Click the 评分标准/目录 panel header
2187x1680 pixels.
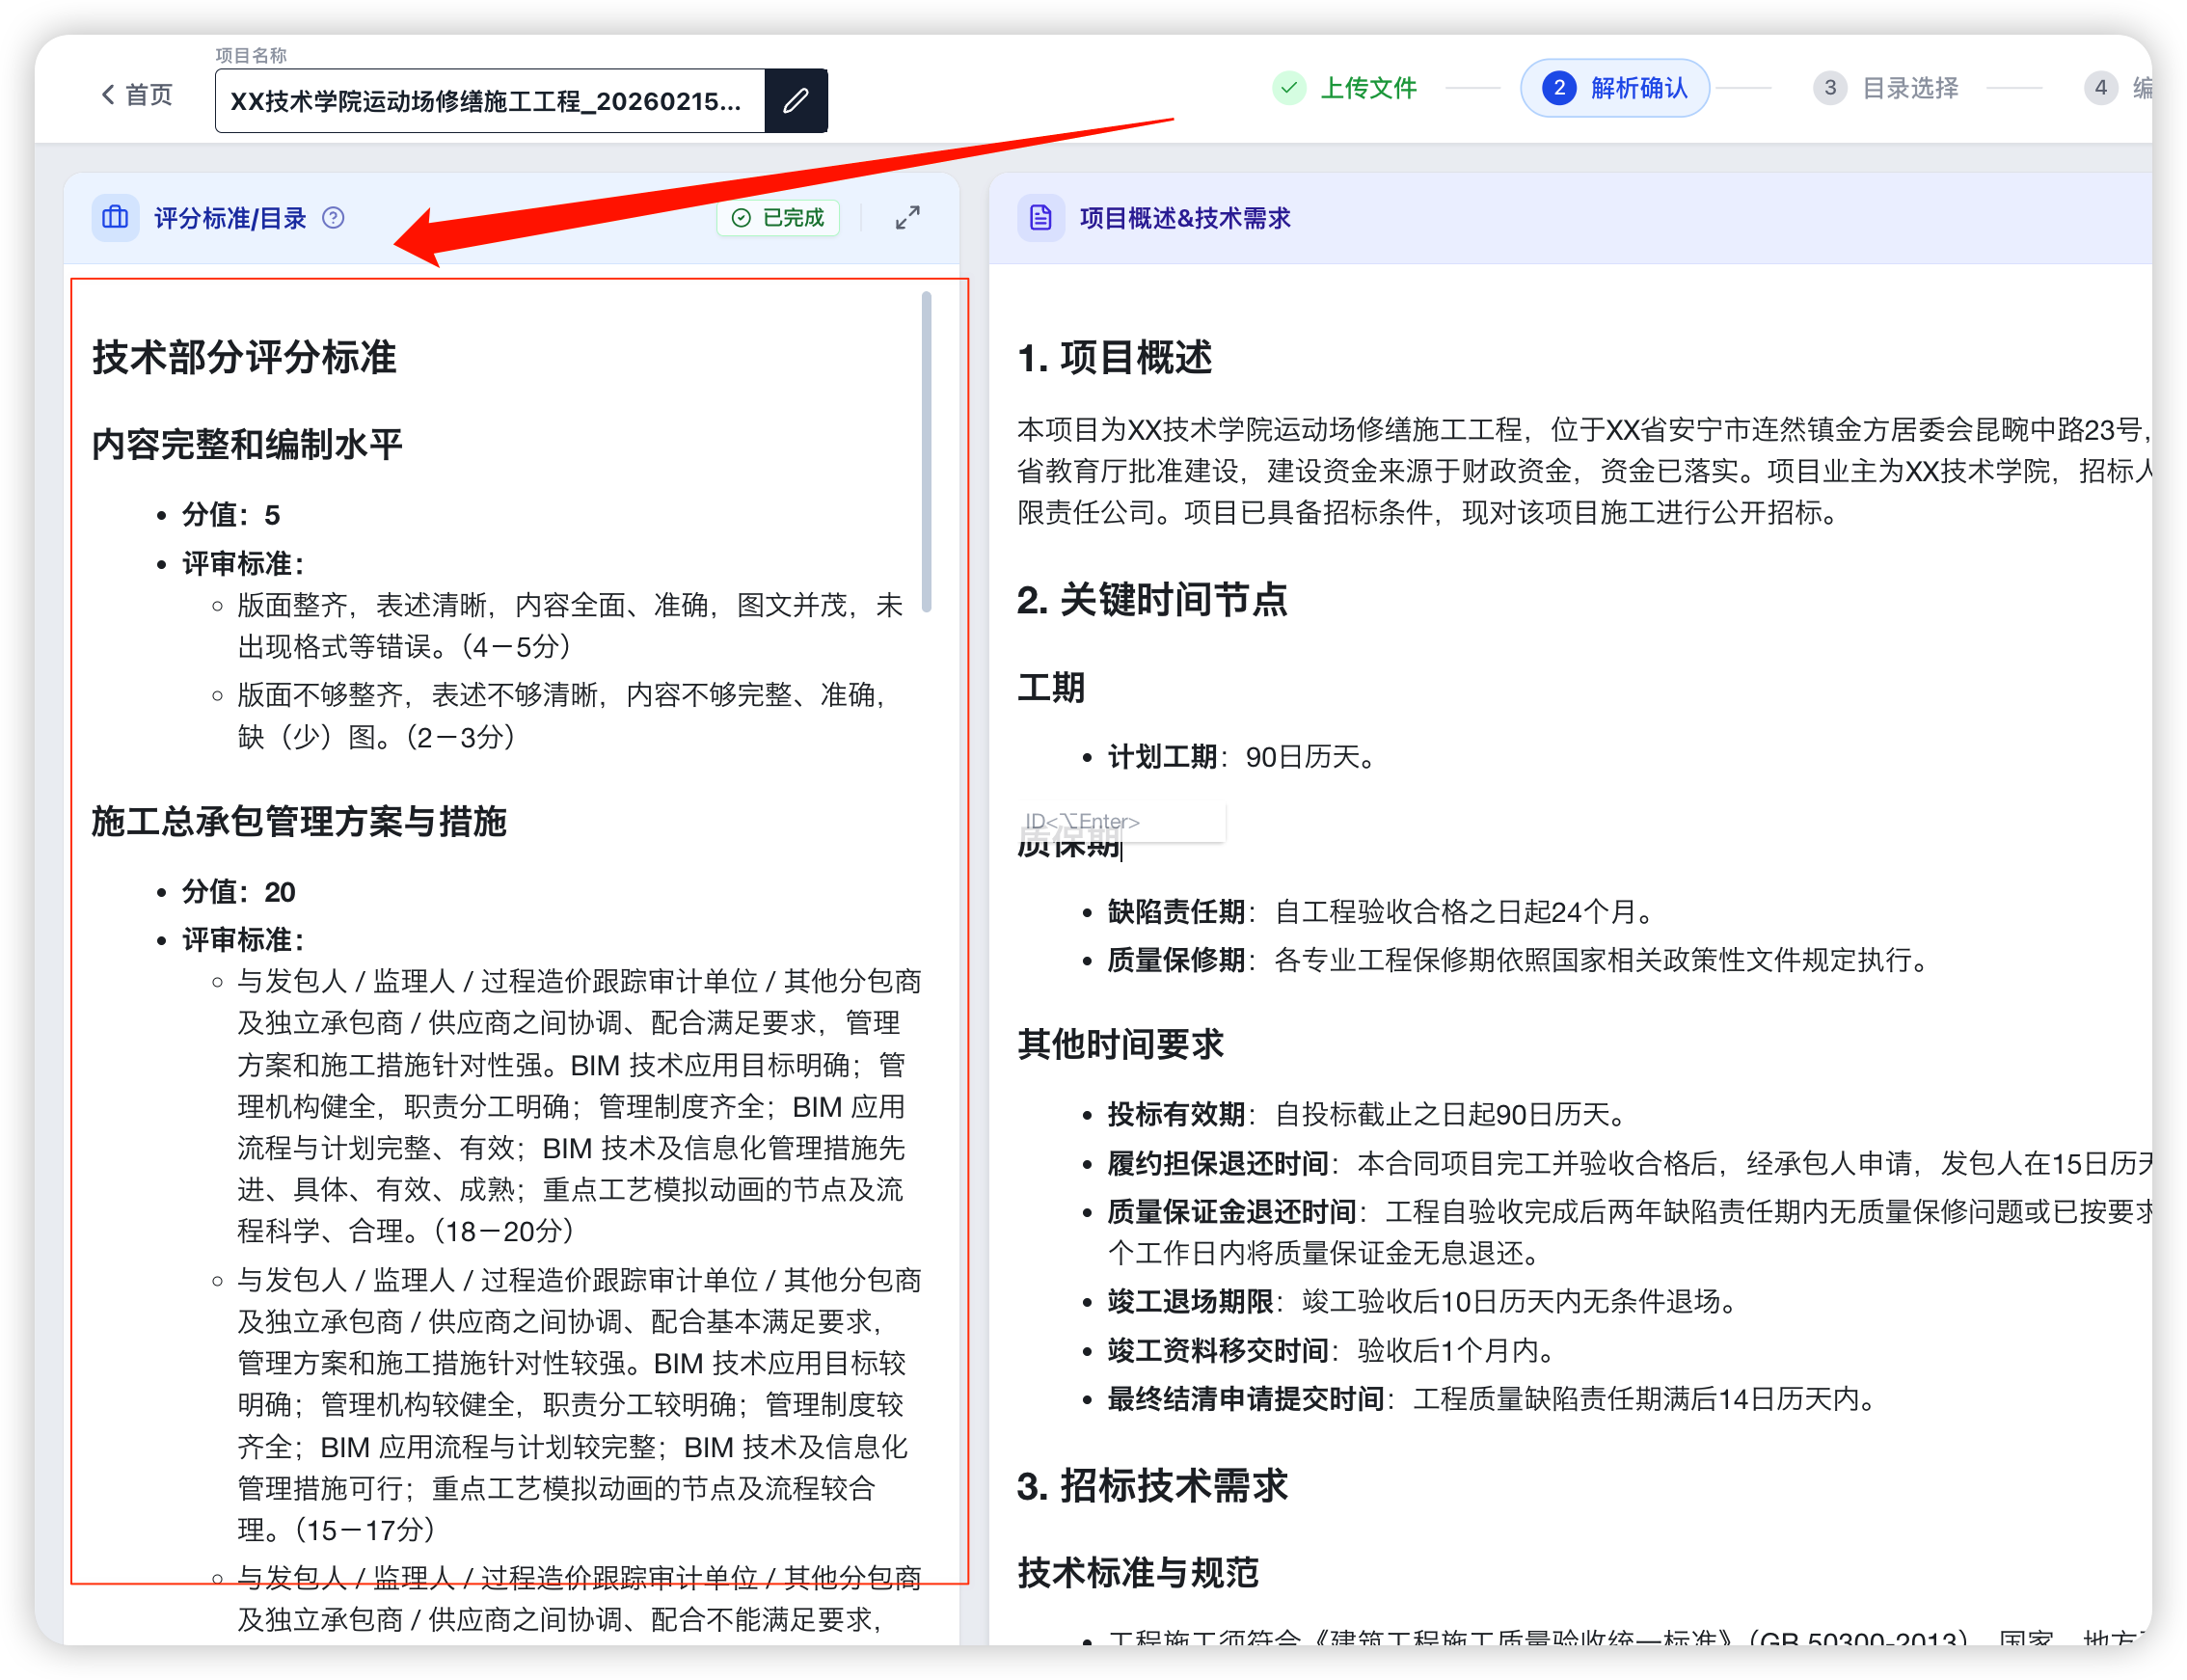(230, 218)
